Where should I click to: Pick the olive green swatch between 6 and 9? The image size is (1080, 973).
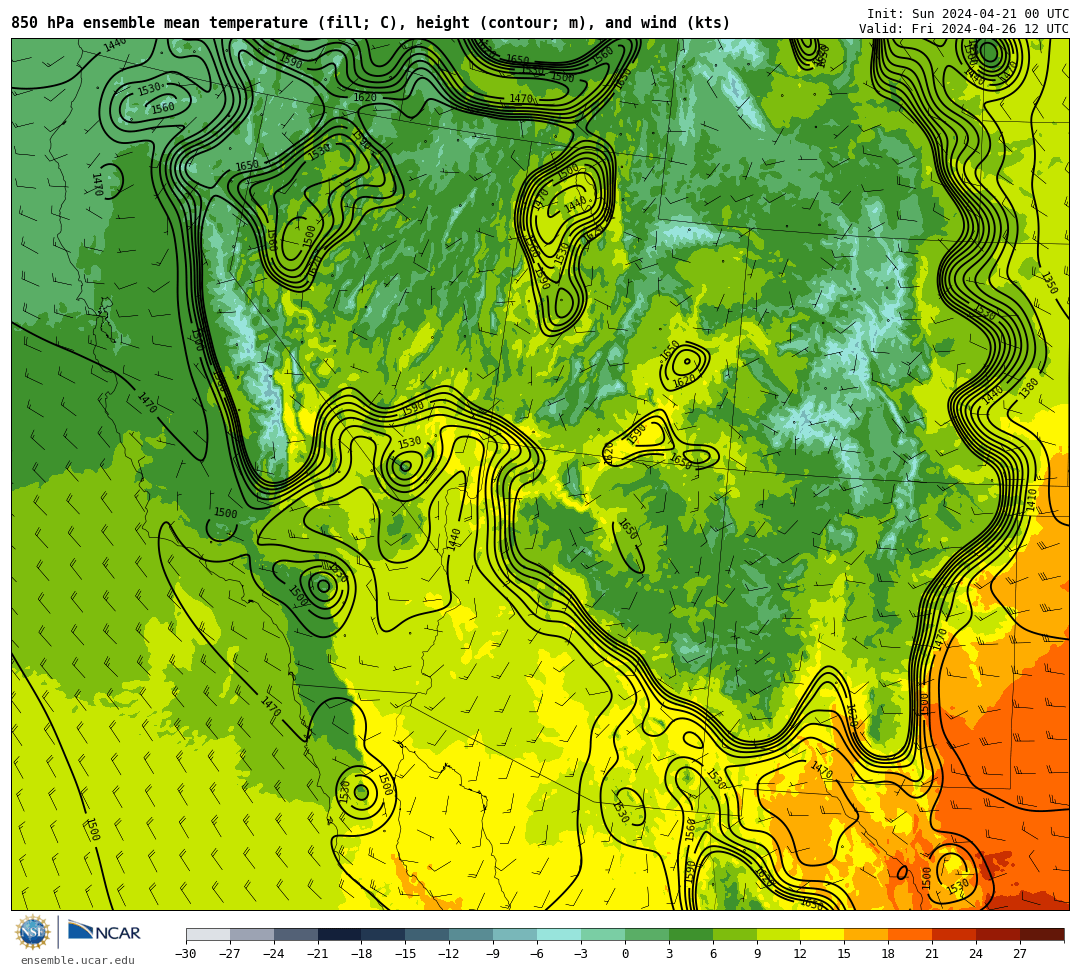735,934
